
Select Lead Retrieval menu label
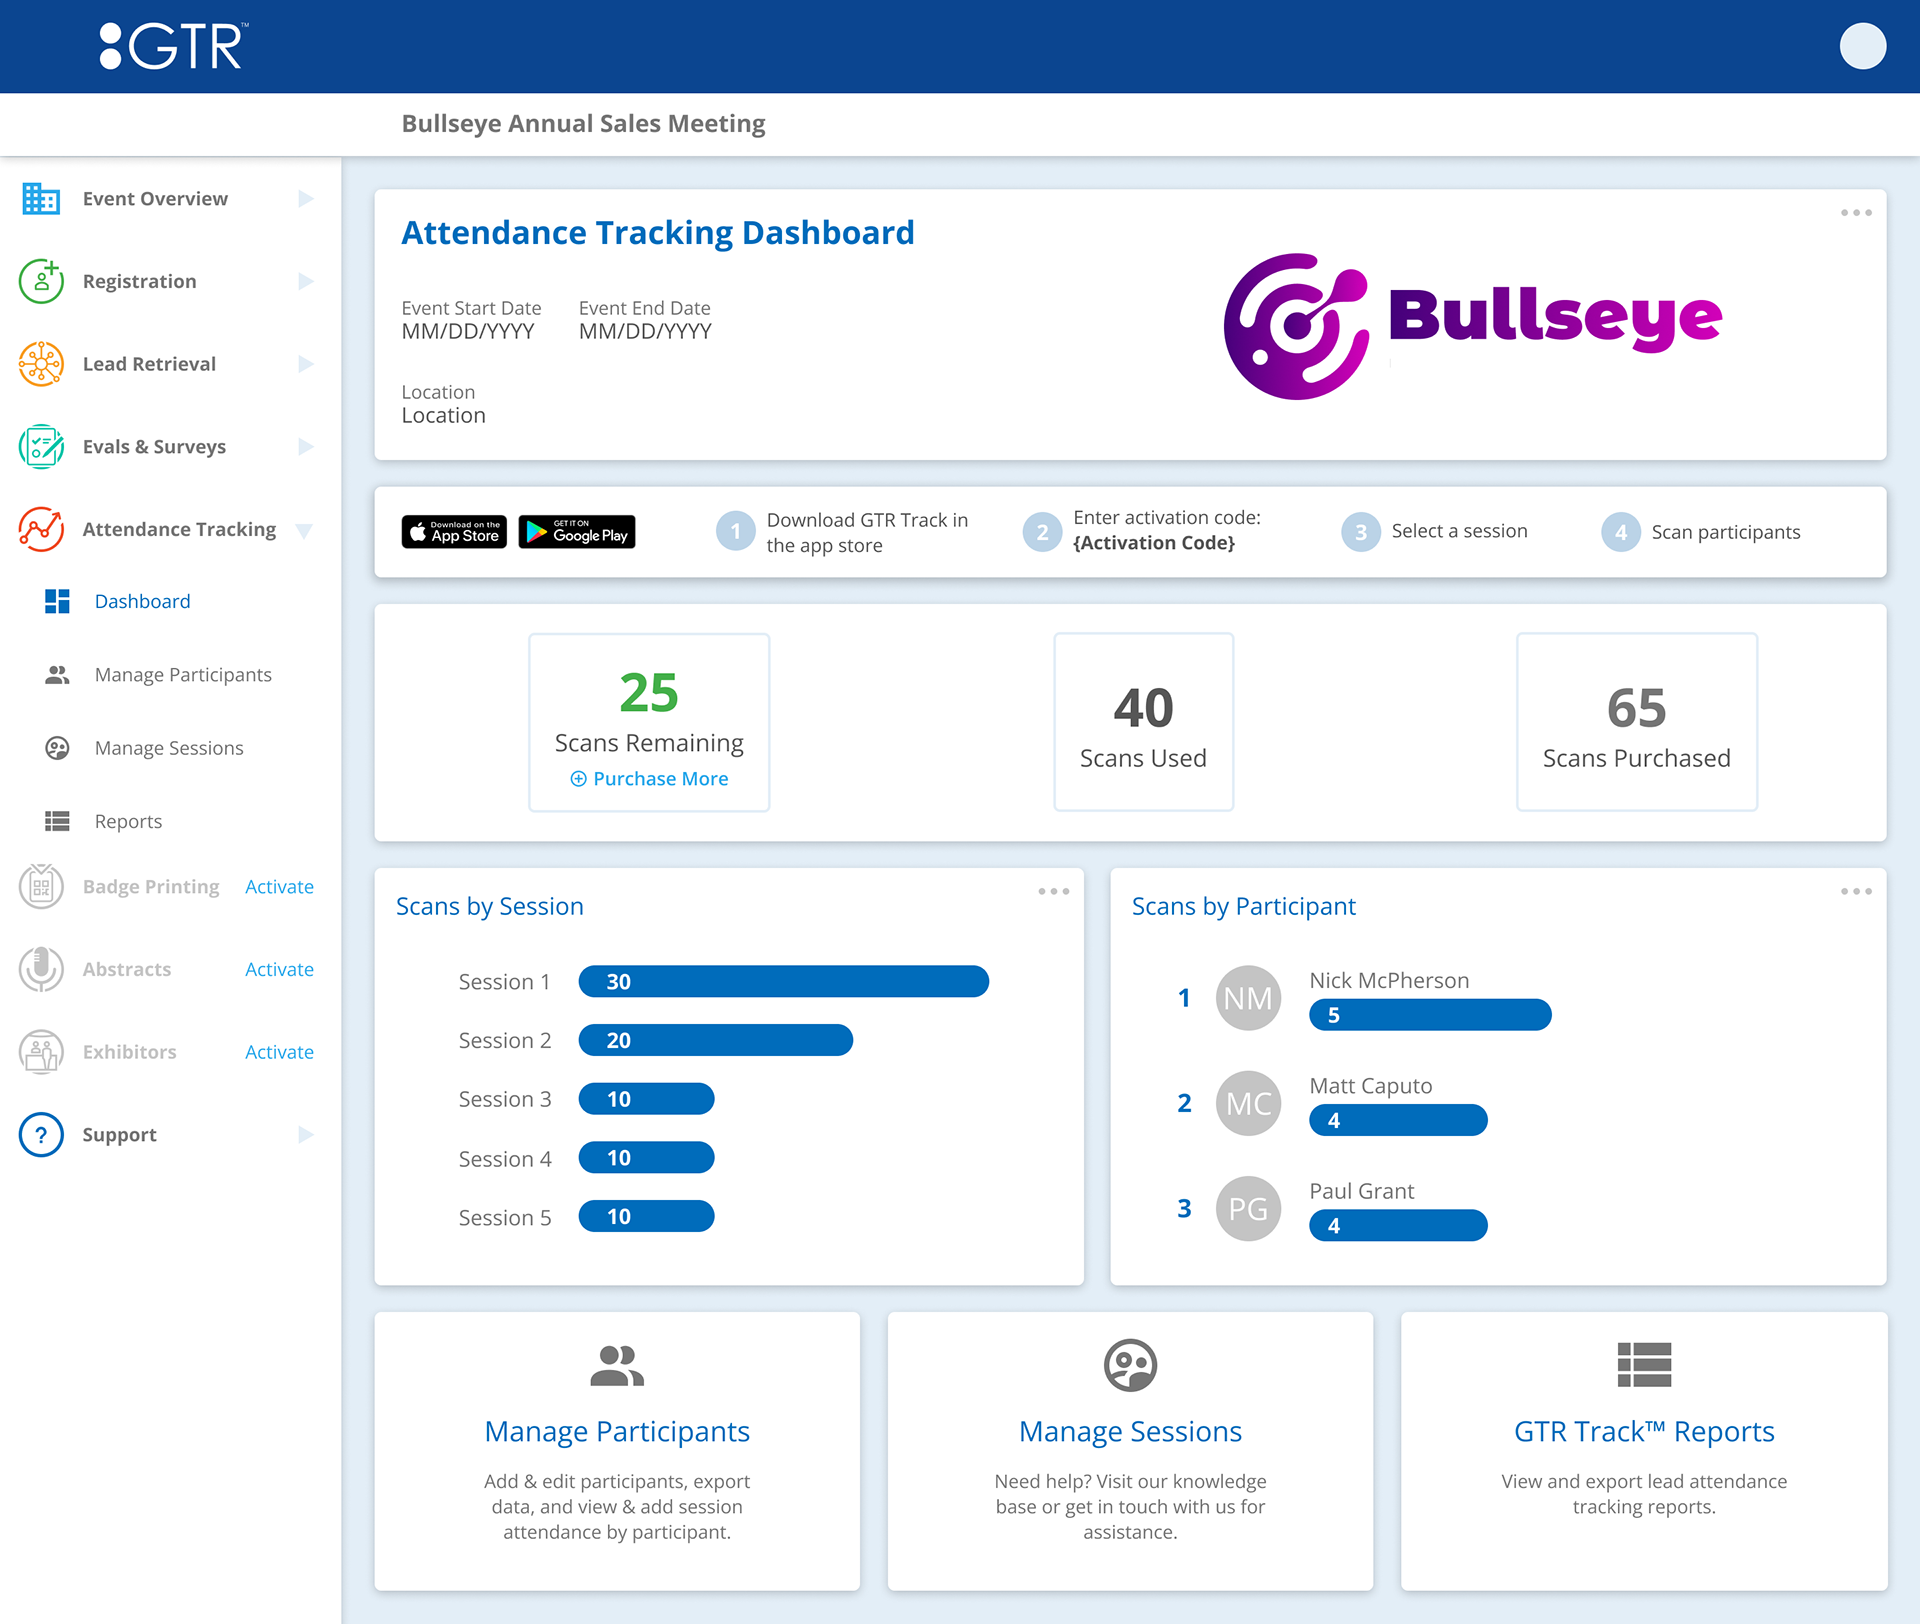(149, 364)
